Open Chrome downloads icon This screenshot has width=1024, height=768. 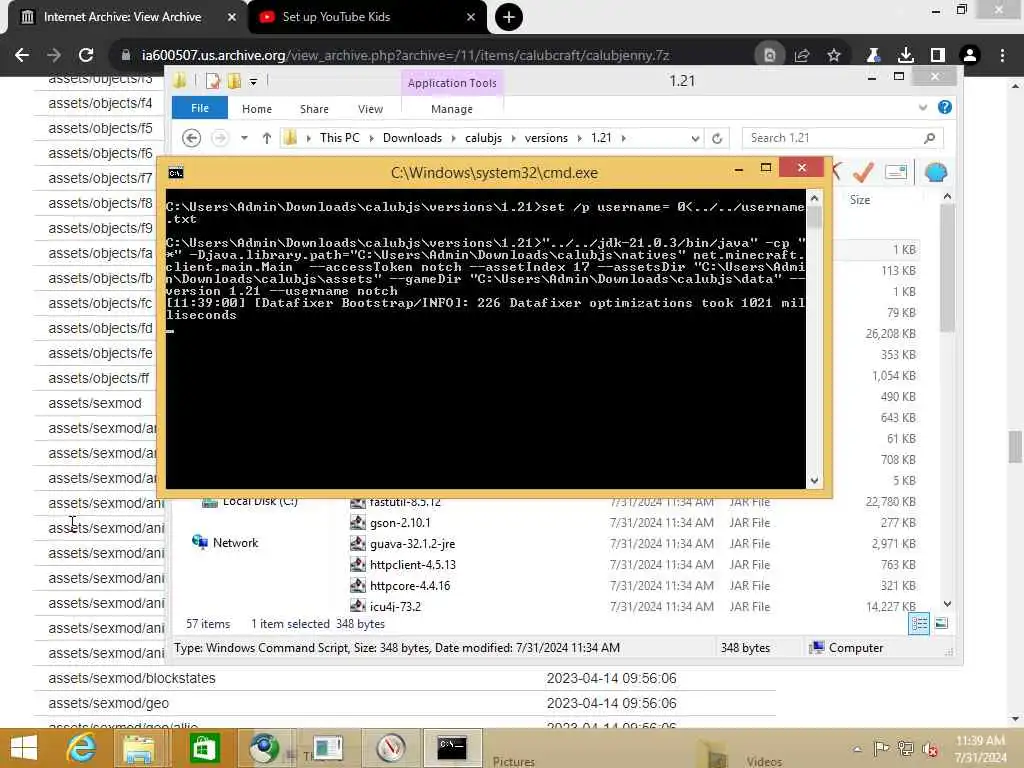click(x=905, y=56)
